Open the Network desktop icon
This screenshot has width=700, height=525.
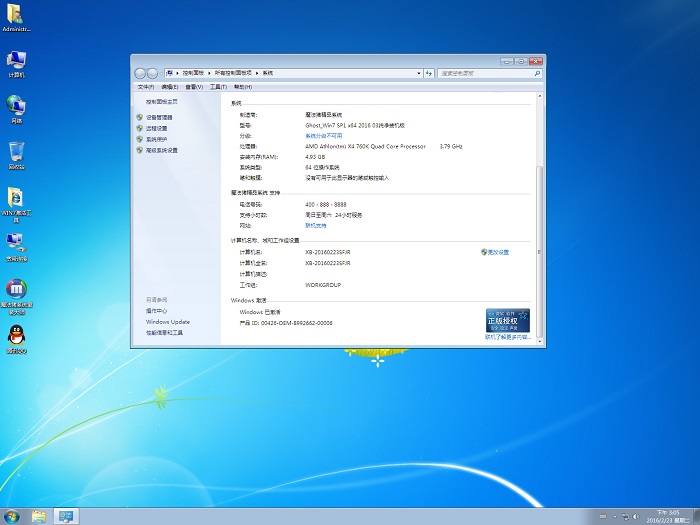[16, 105]
